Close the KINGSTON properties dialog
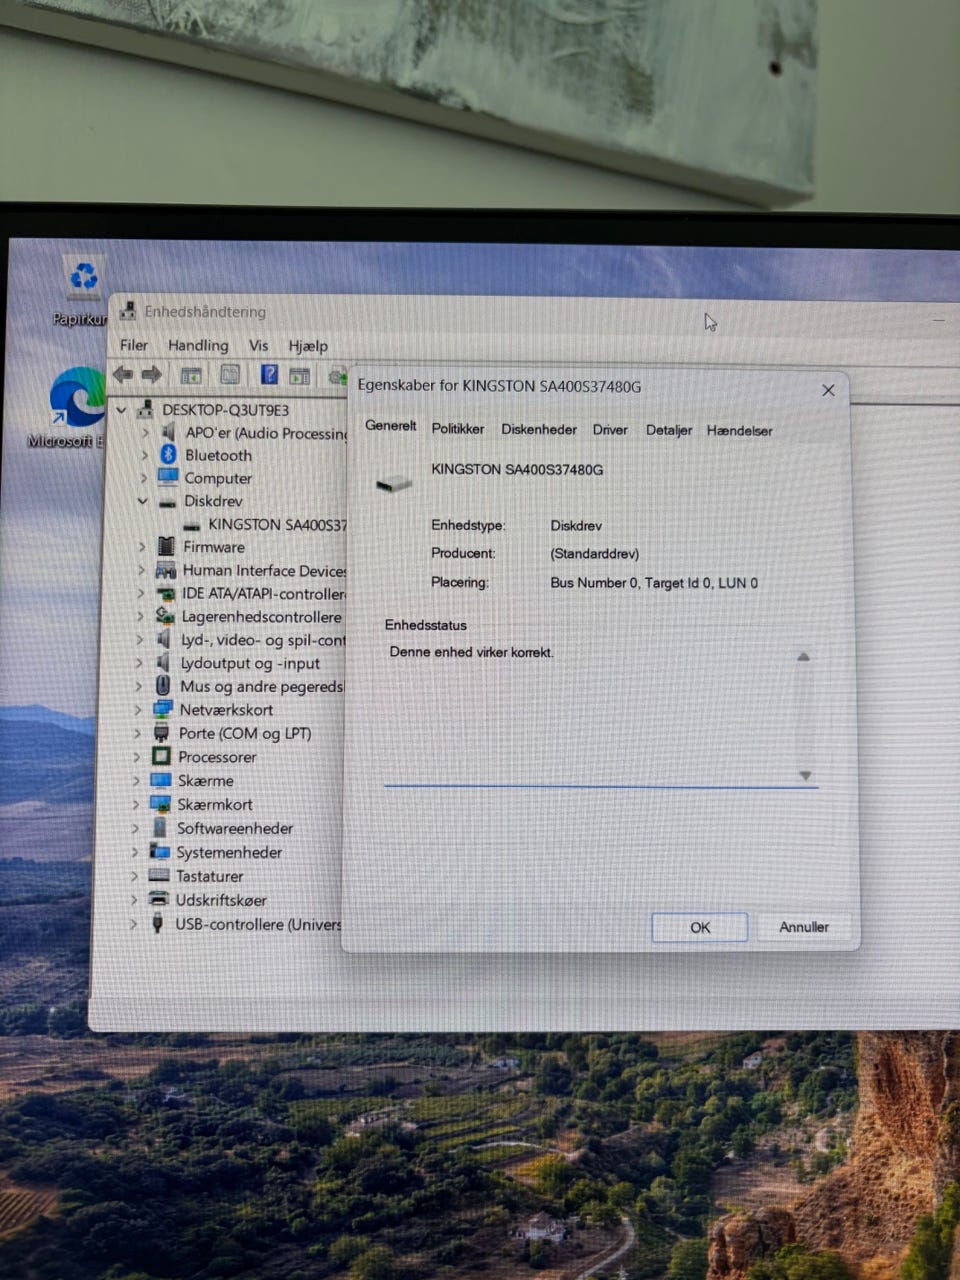Screen dimensions: 960x1280 tap(828, 390)
